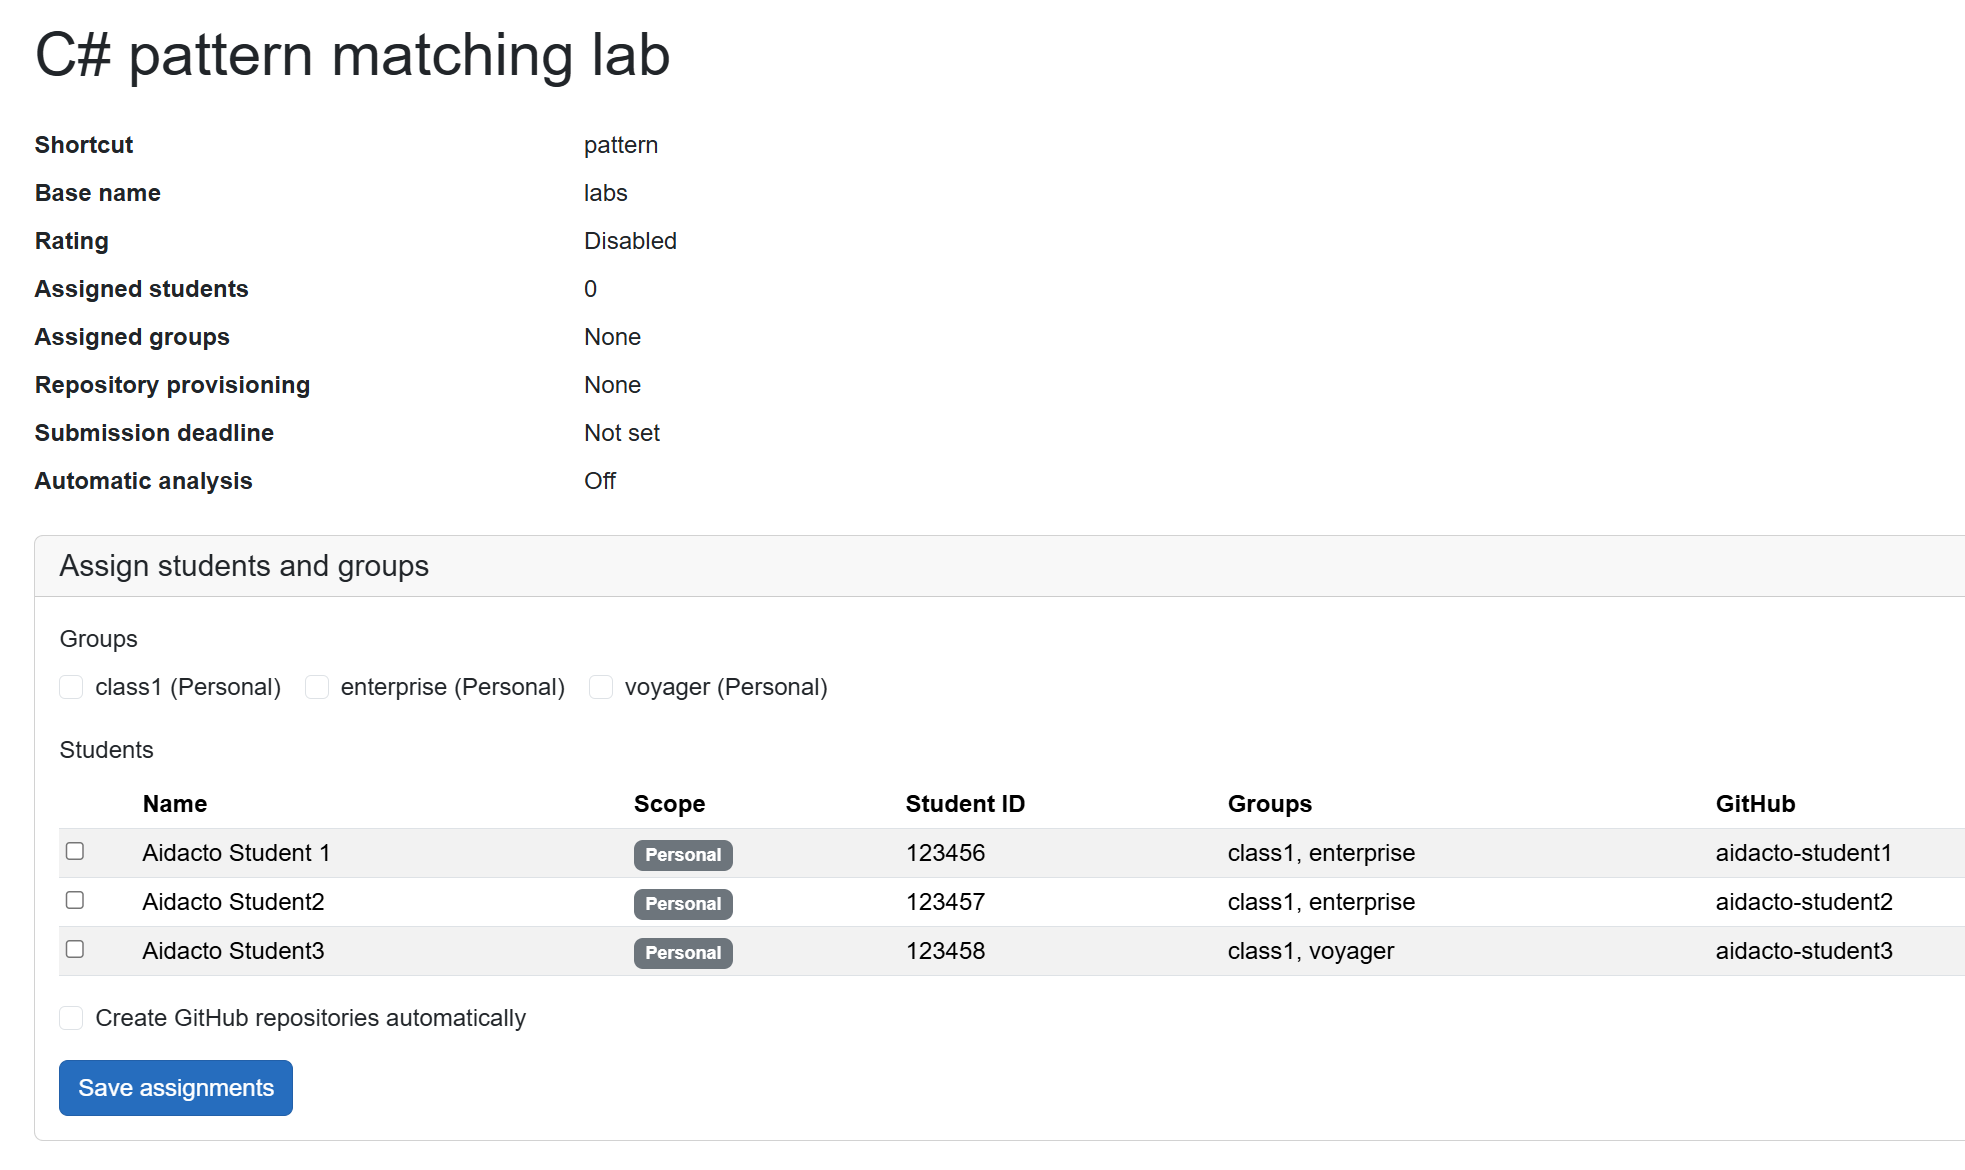1965x1170 pixels.
Task: Click the base name value 'labs'
Action: 606,193
